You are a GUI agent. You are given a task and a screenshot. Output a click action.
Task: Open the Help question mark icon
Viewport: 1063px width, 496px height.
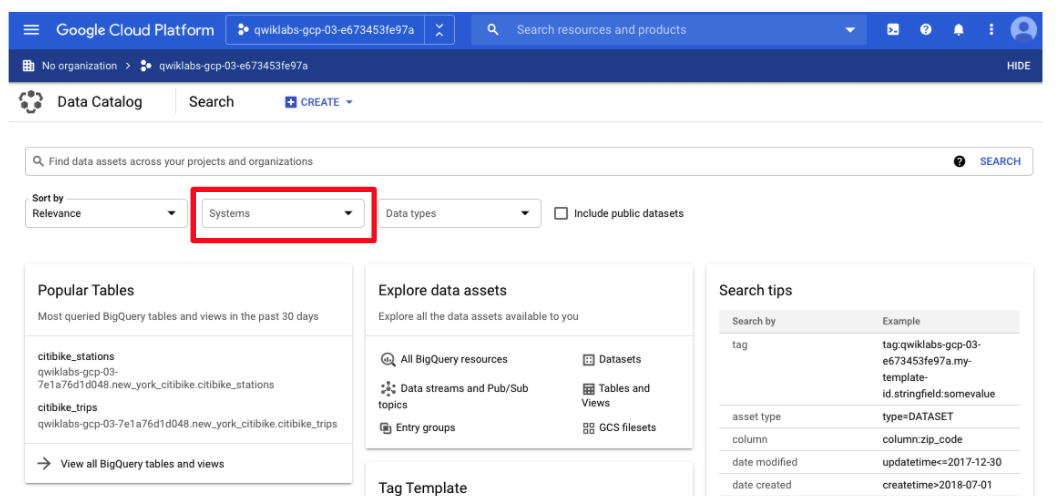point(925,30)
